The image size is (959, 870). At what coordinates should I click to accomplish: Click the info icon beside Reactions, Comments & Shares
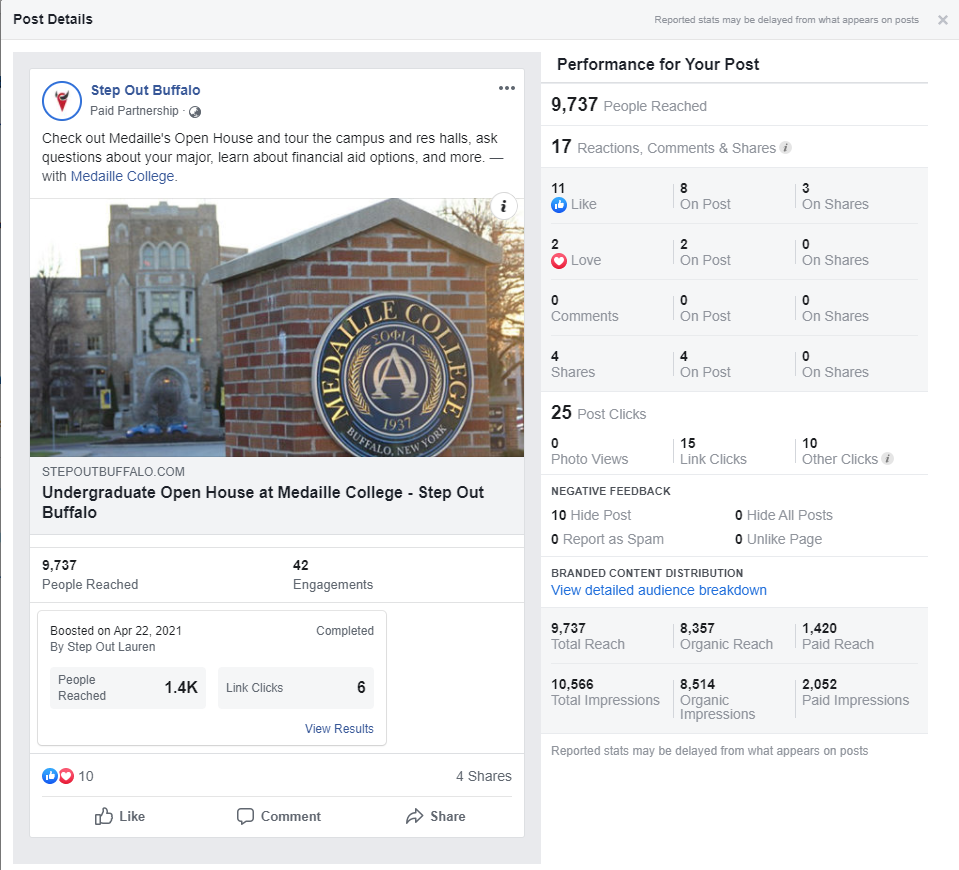pos(786,147)
